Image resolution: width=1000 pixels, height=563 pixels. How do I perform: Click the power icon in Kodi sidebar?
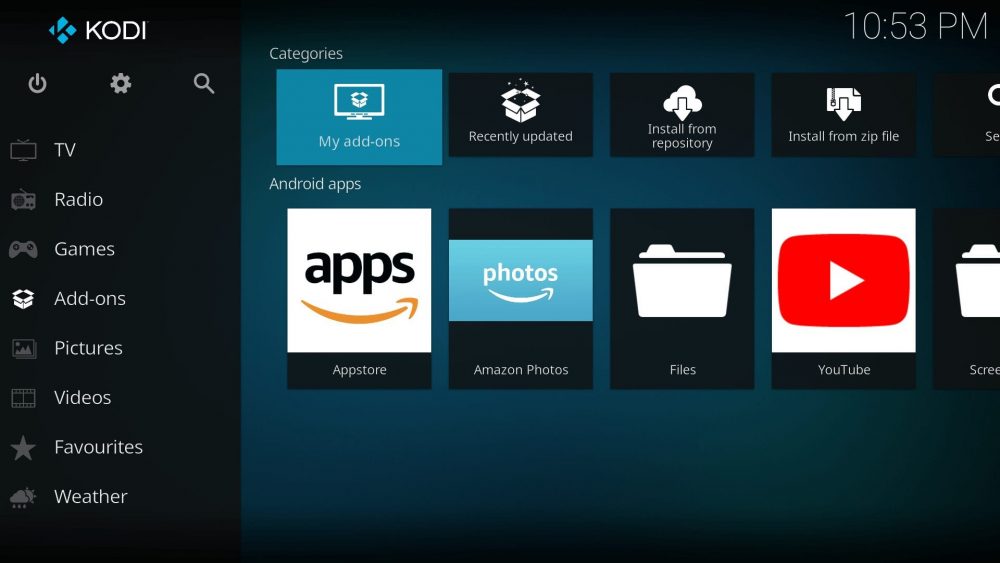tap(37, 84)
